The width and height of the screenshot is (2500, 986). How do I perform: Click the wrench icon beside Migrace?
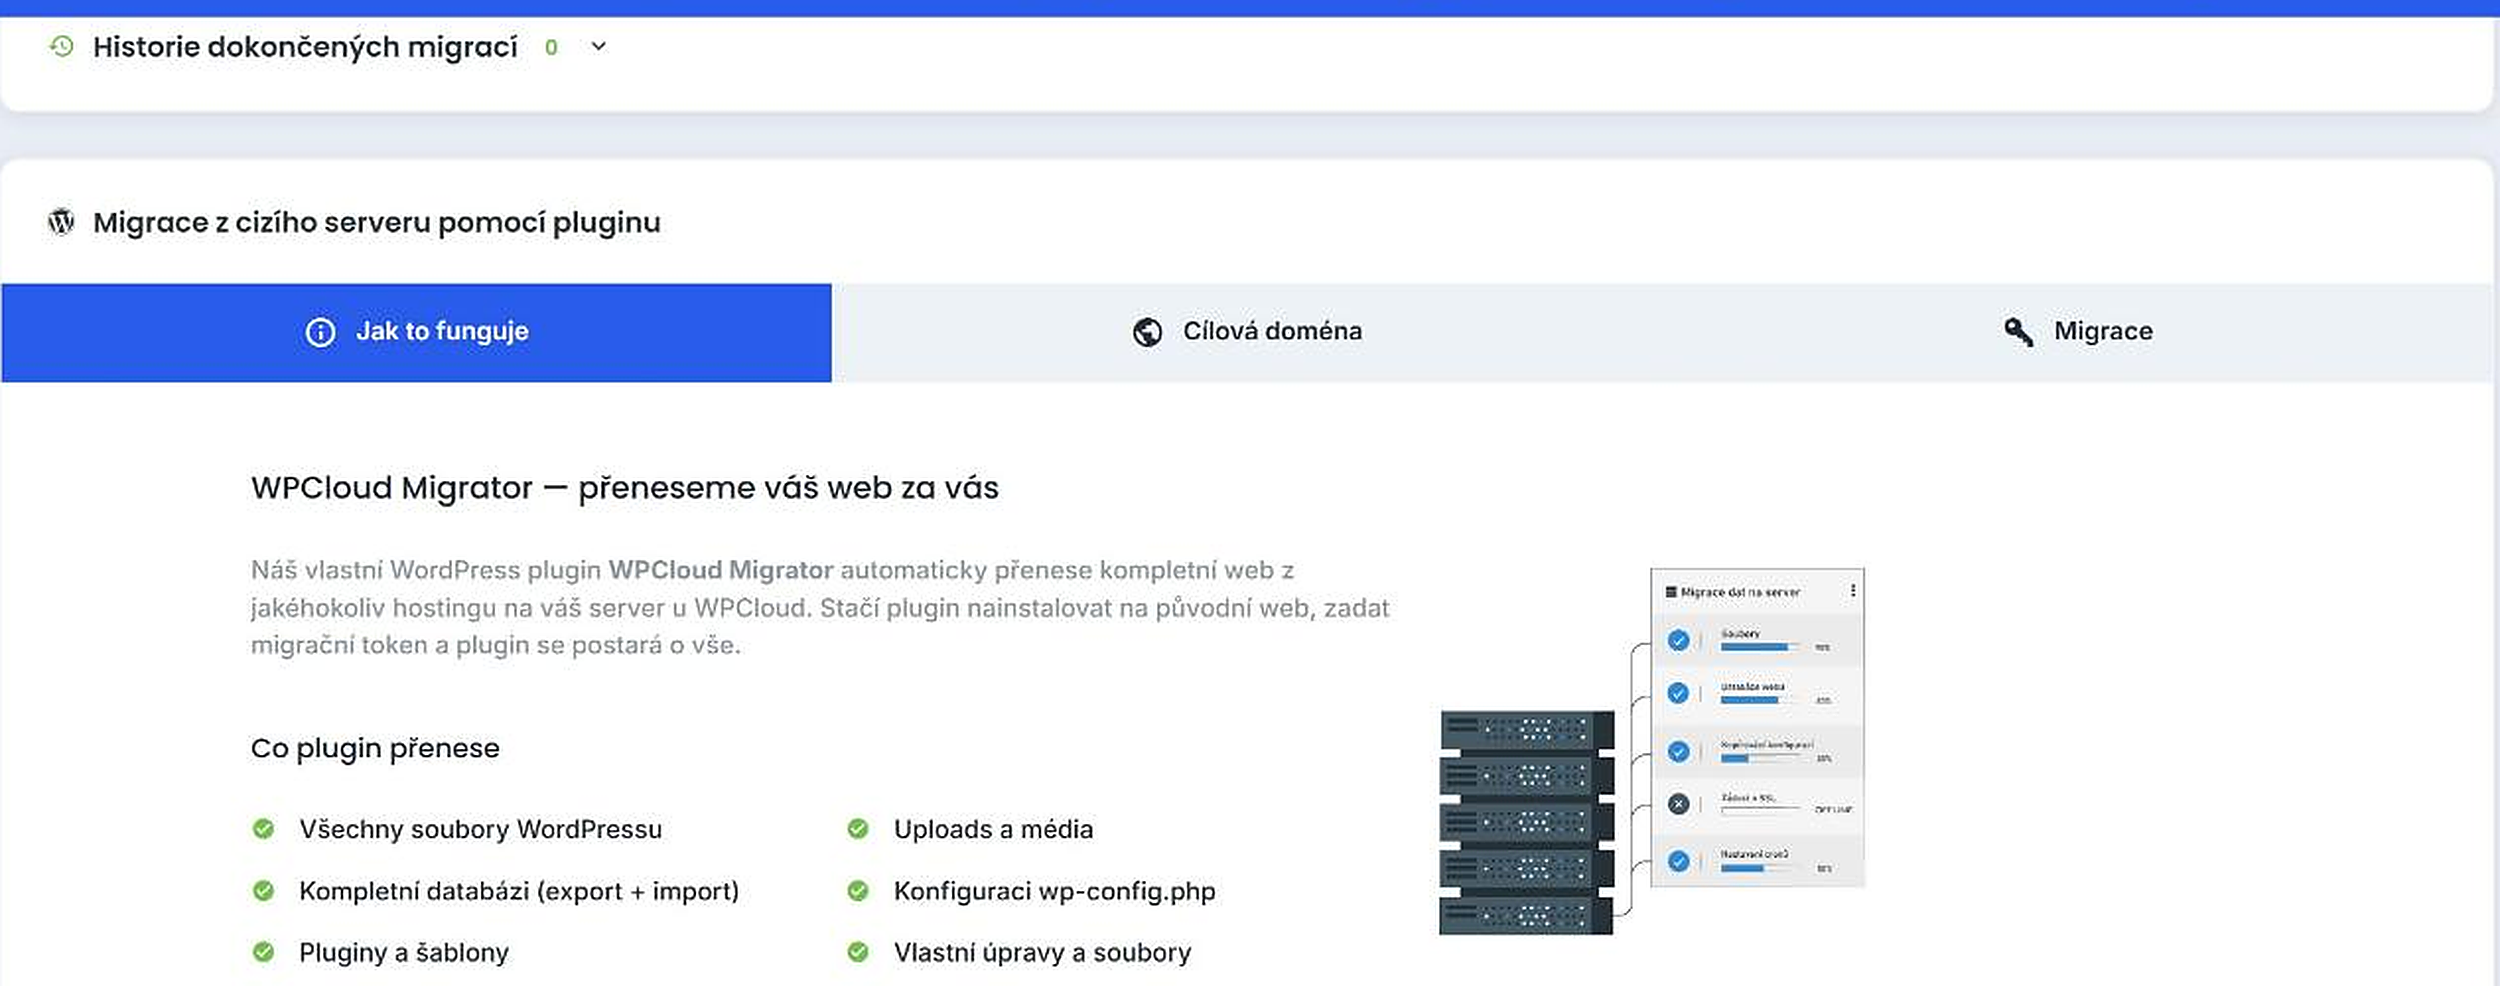click(2018, 332)
